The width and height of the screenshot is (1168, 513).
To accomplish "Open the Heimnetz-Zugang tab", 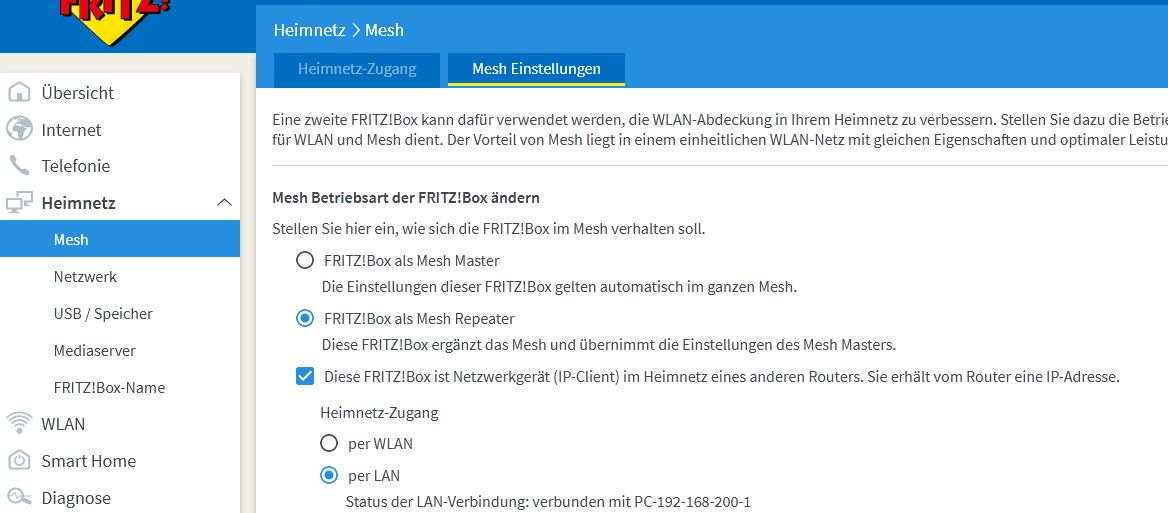I will [x=357, y=69].
